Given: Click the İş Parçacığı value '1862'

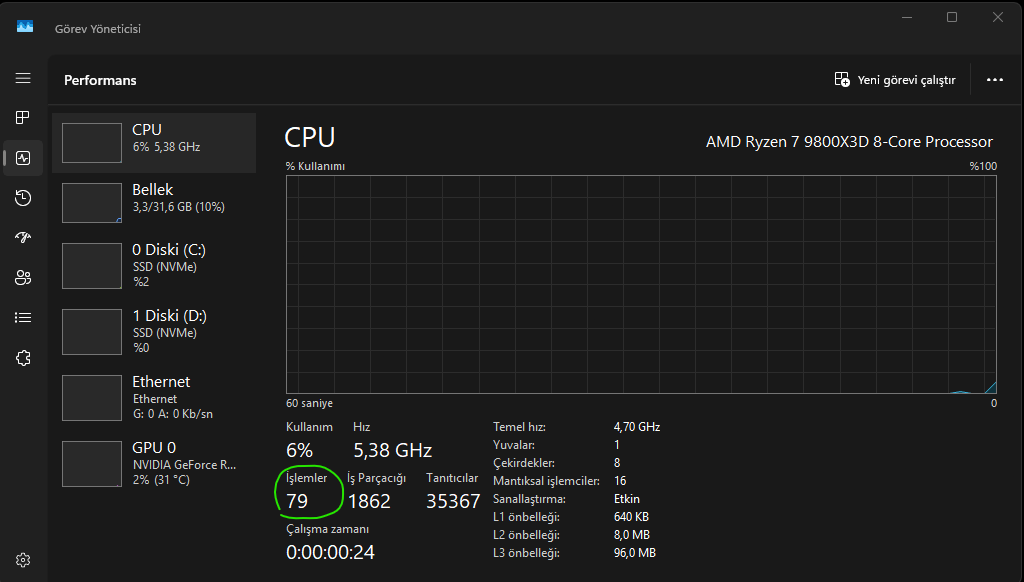Looking at the screenshot, I should coord(369,501).
